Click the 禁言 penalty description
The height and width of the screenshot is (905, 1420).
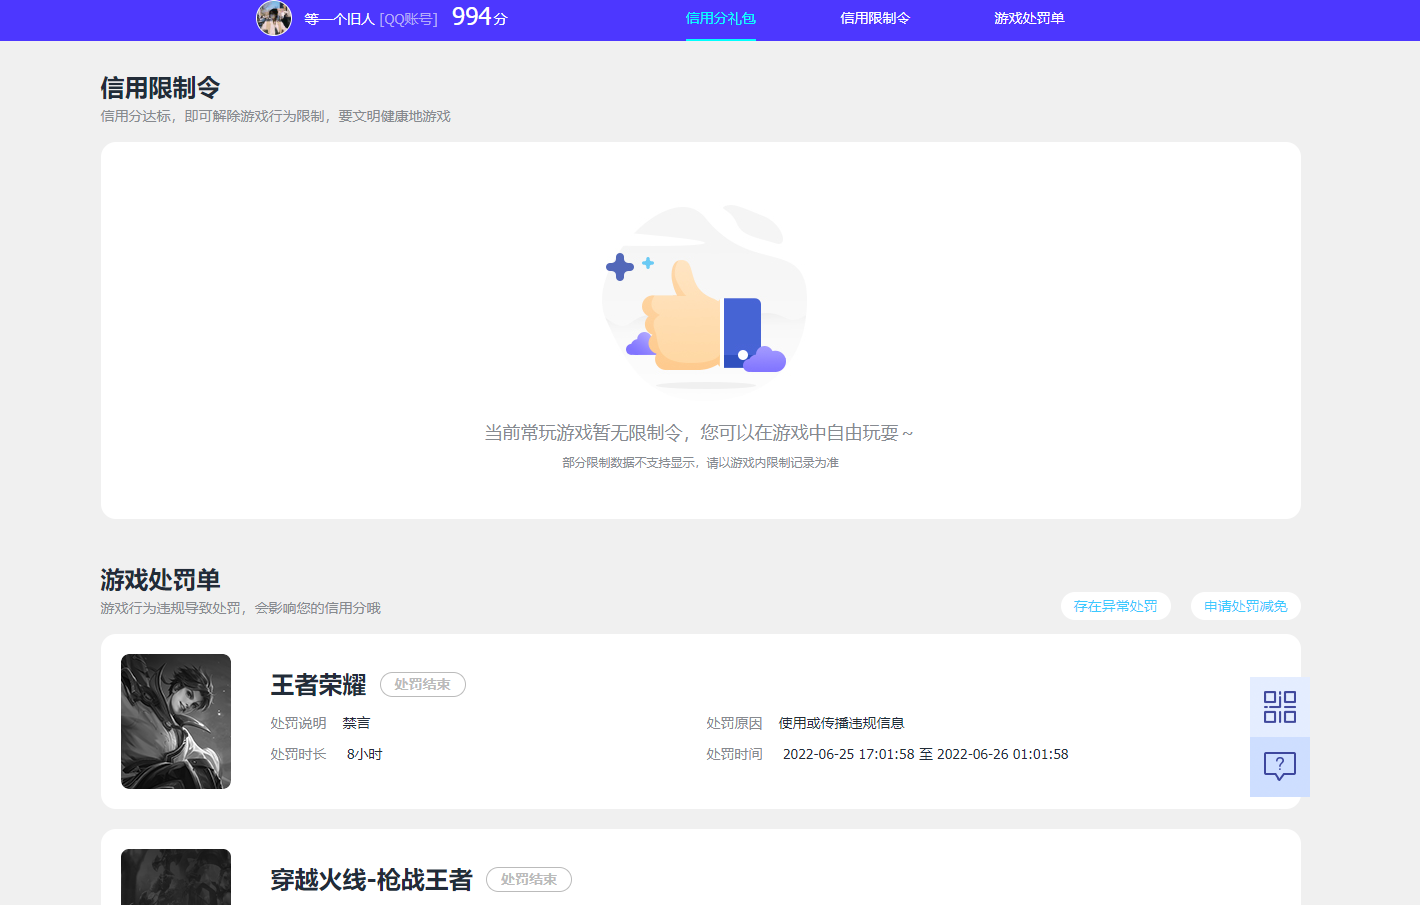click(356, 723)
